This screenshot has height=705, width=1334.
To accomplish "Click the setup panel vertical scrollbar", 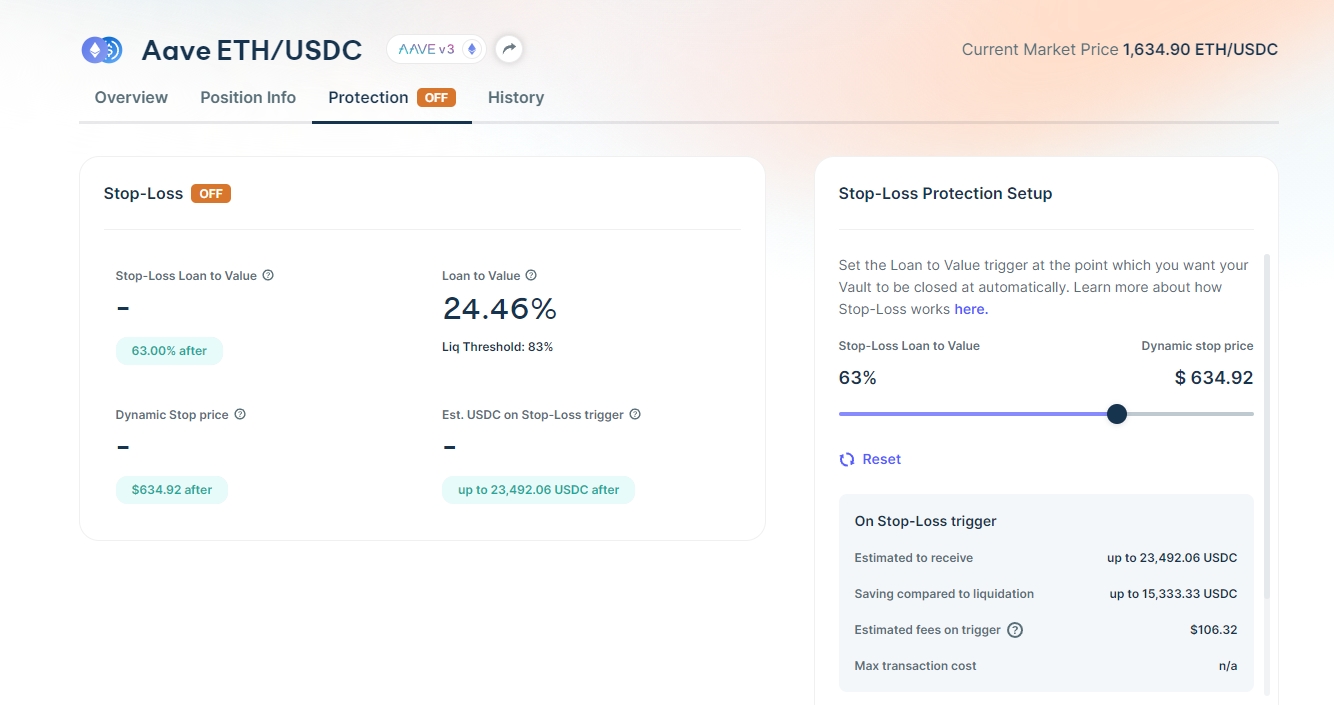I will tap(1267, 425).
